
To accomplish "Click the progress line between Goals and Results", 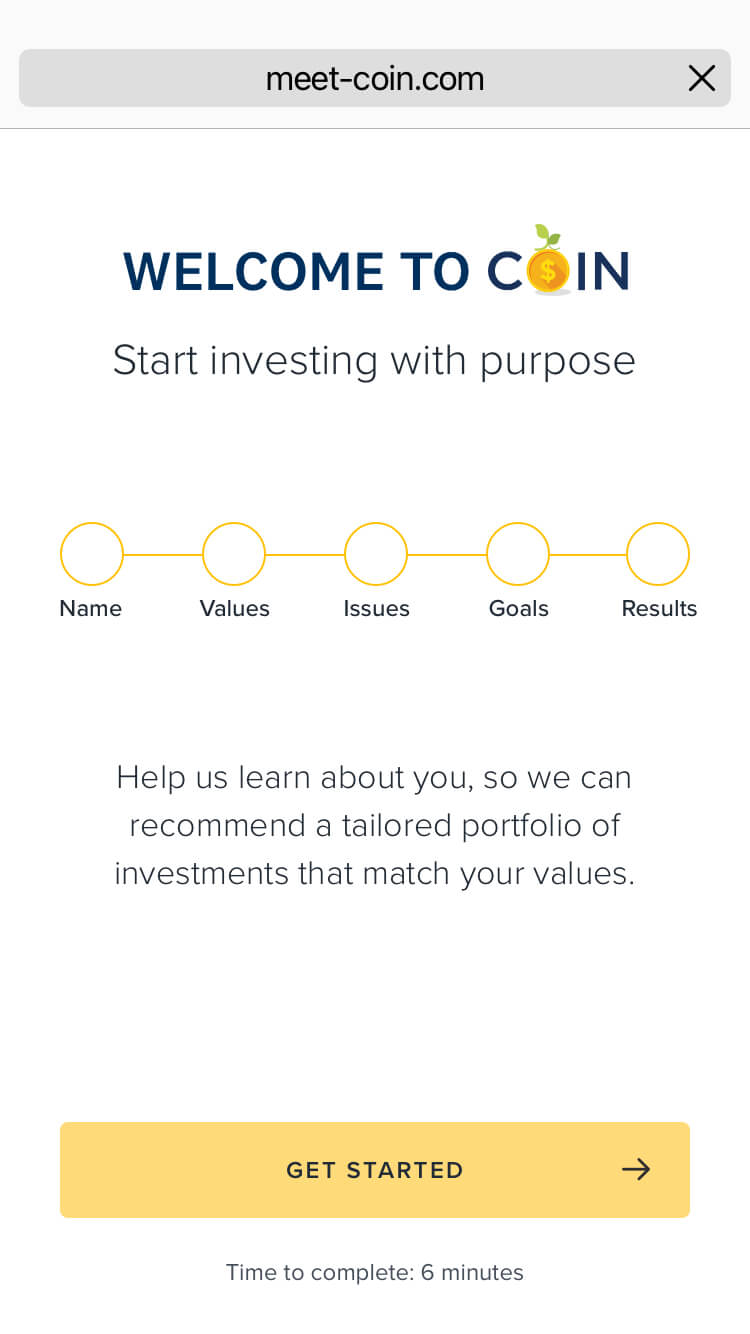I will coord(588,554).
